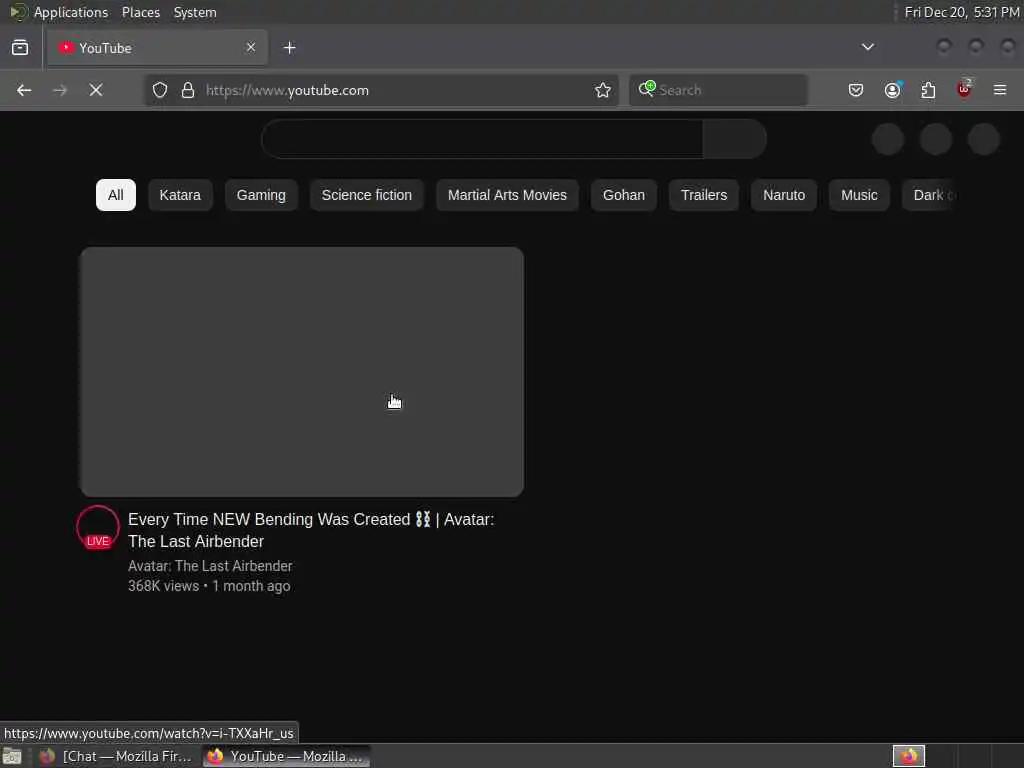
Task: Open video titled Every Time NEW Bending Was Created
Action: pos(311,530)
